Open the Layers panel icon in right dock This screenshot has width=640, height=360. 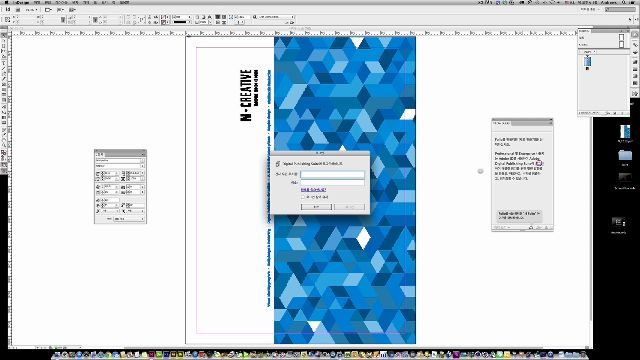click(635, 53)
